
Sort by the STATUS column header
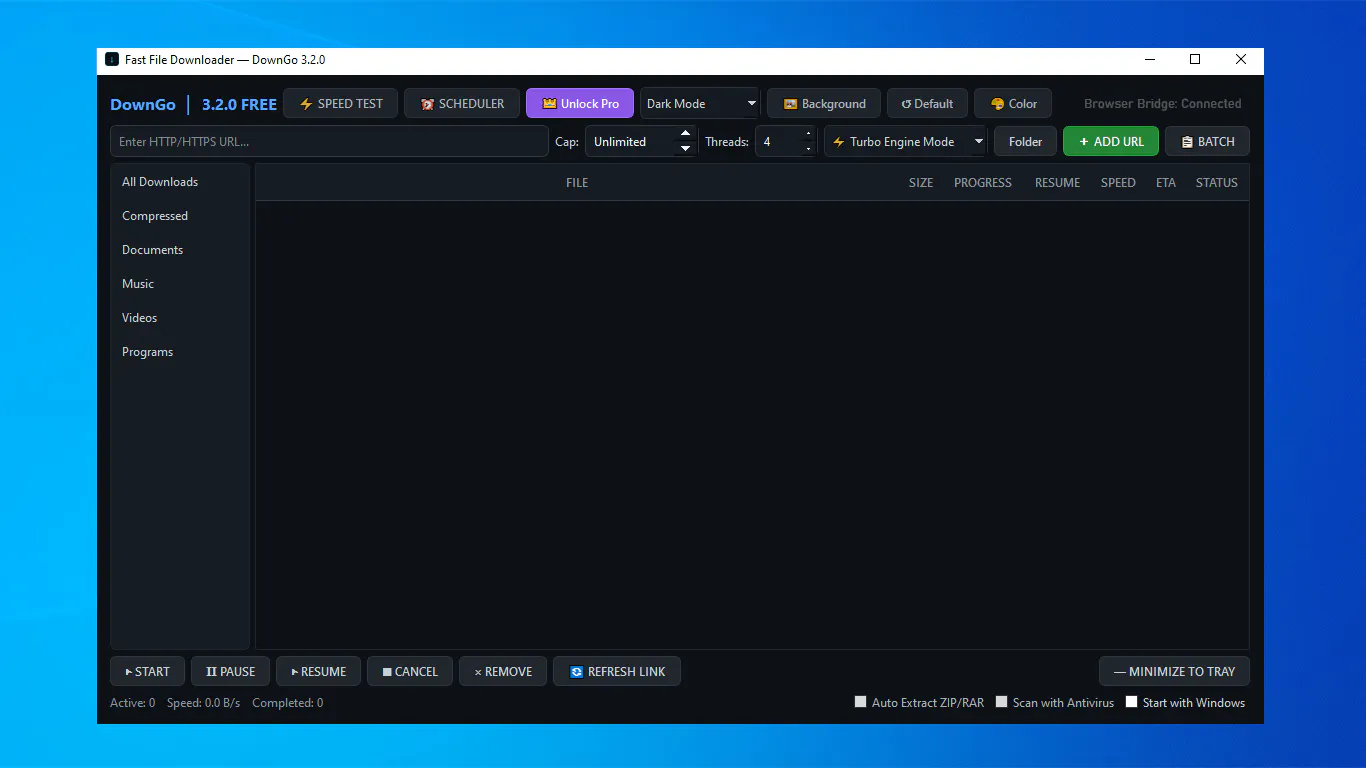(1217, 183)
